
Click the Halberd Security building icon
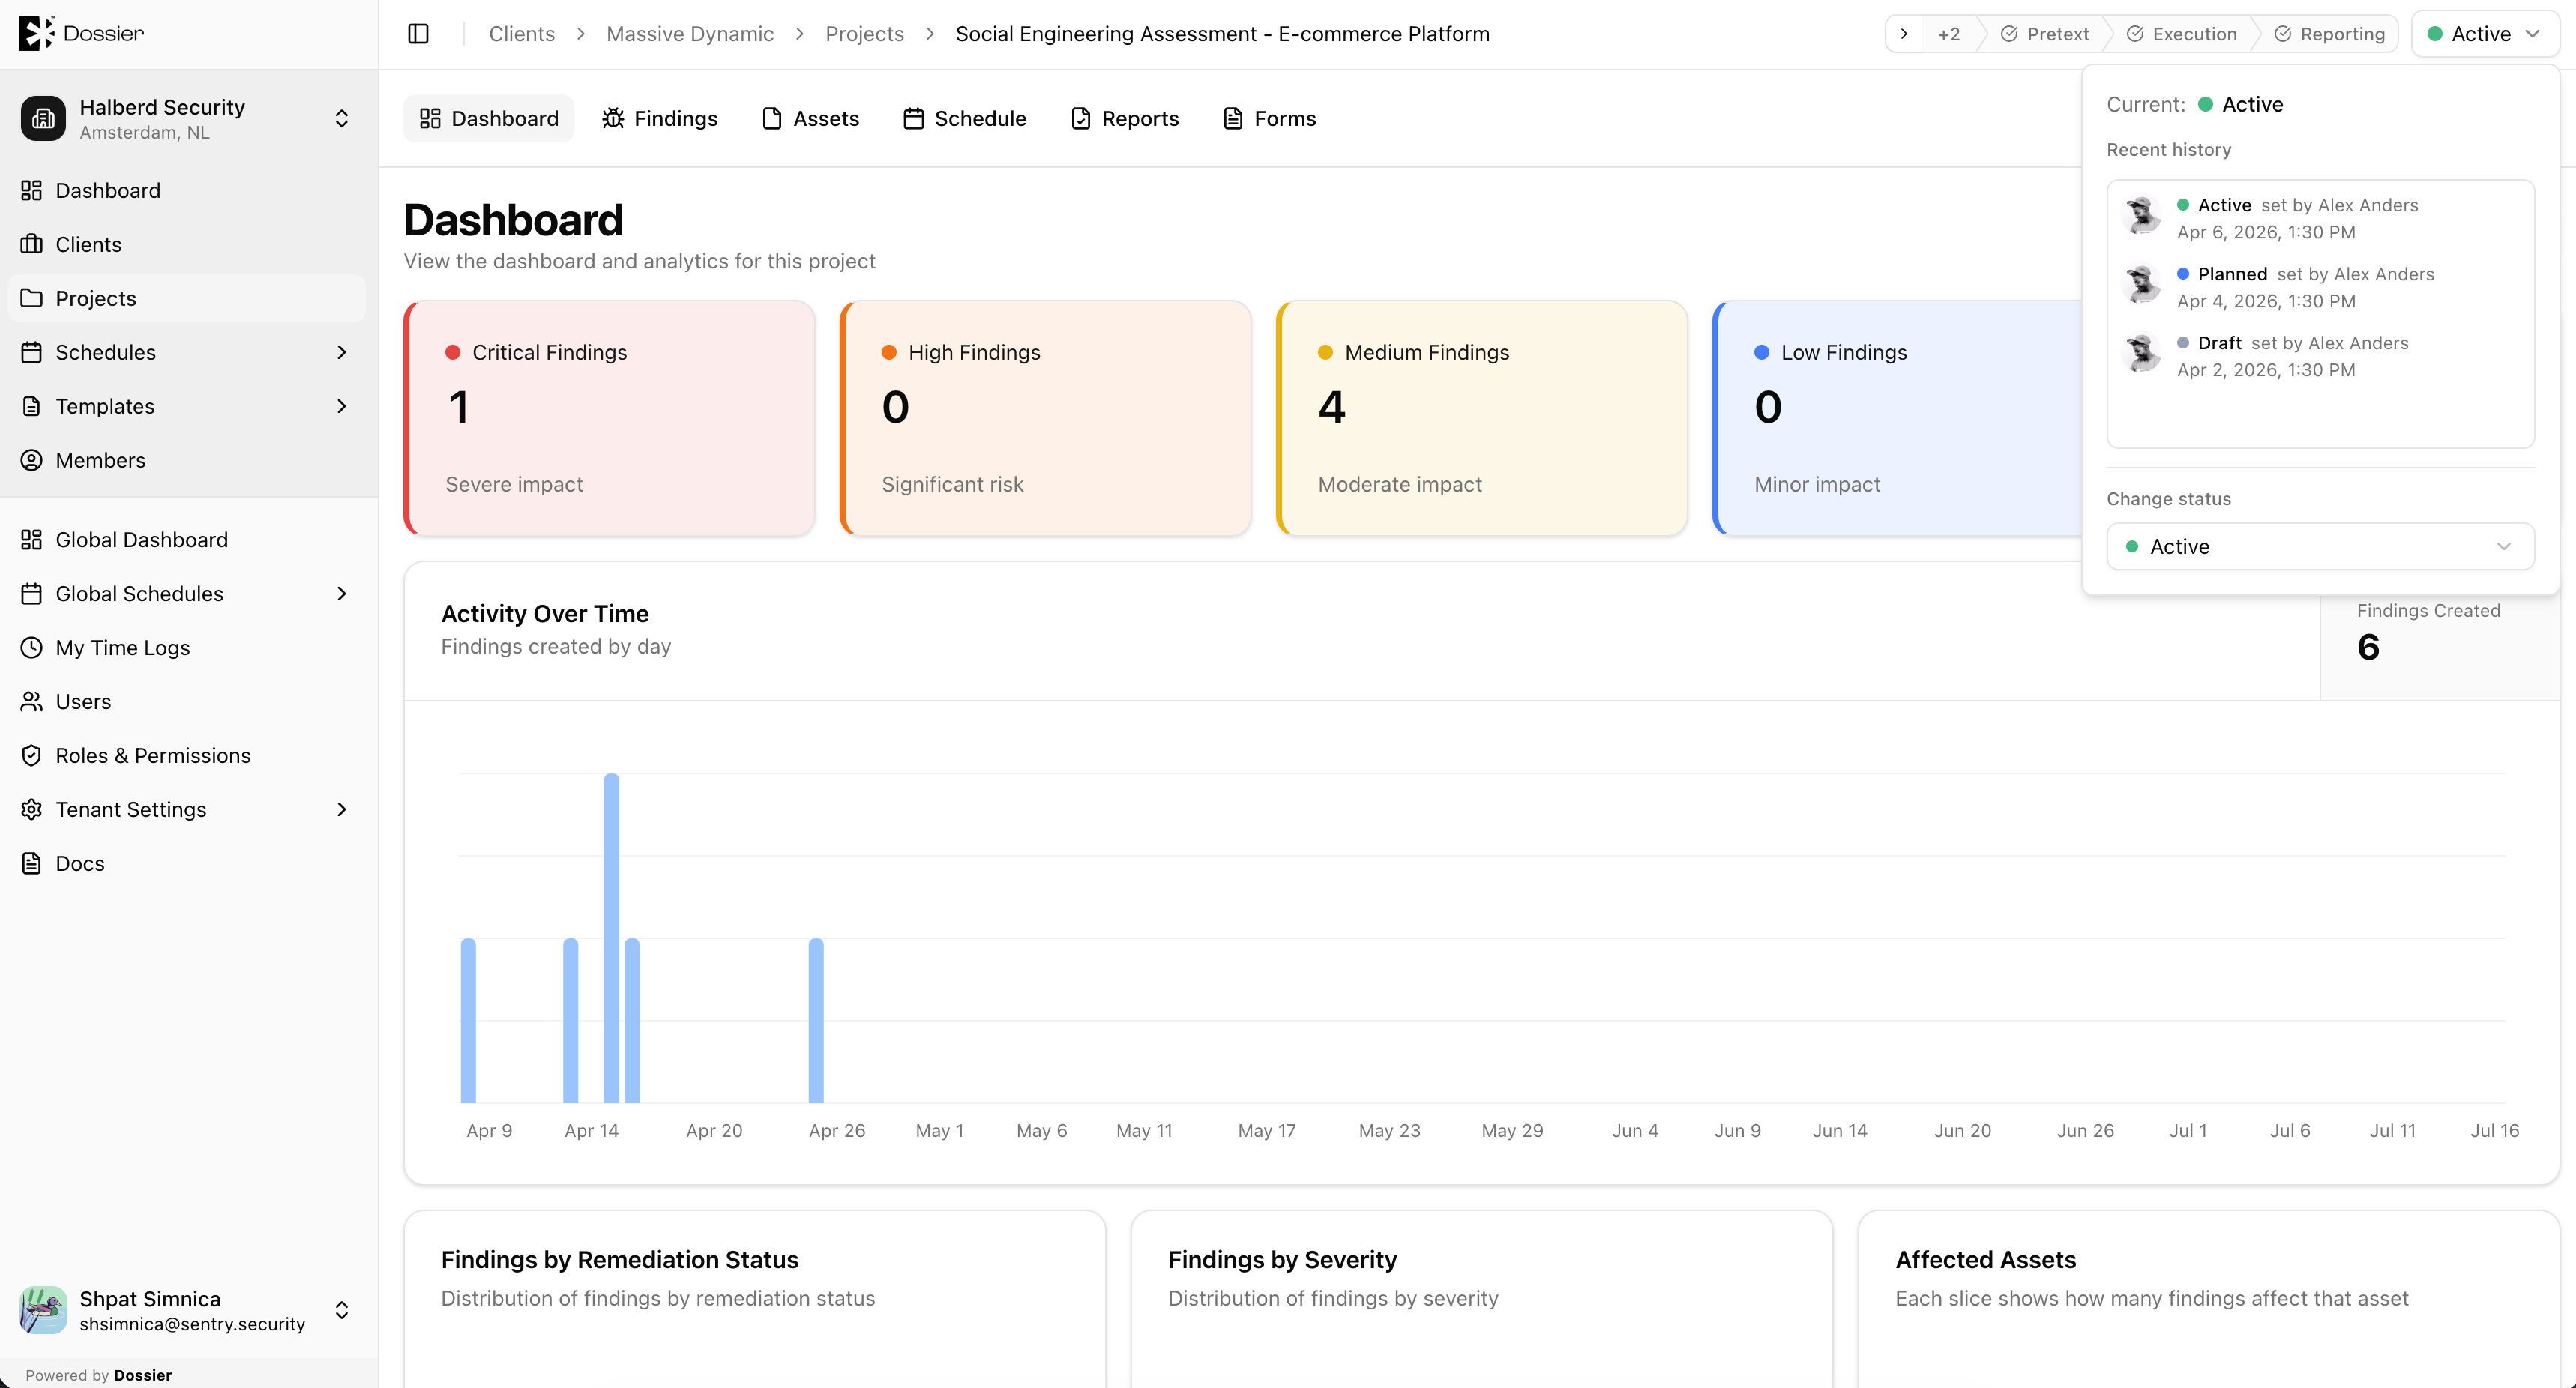[x=43, y=119]
